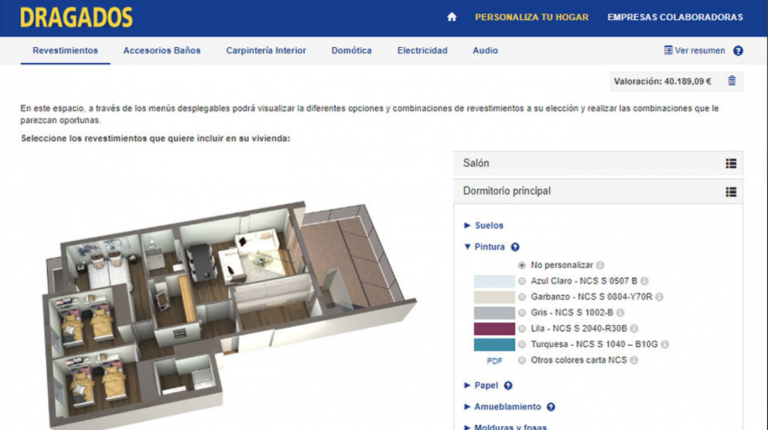Click the home icon in header
Screen dimensions: 768x430
[452, 17]
